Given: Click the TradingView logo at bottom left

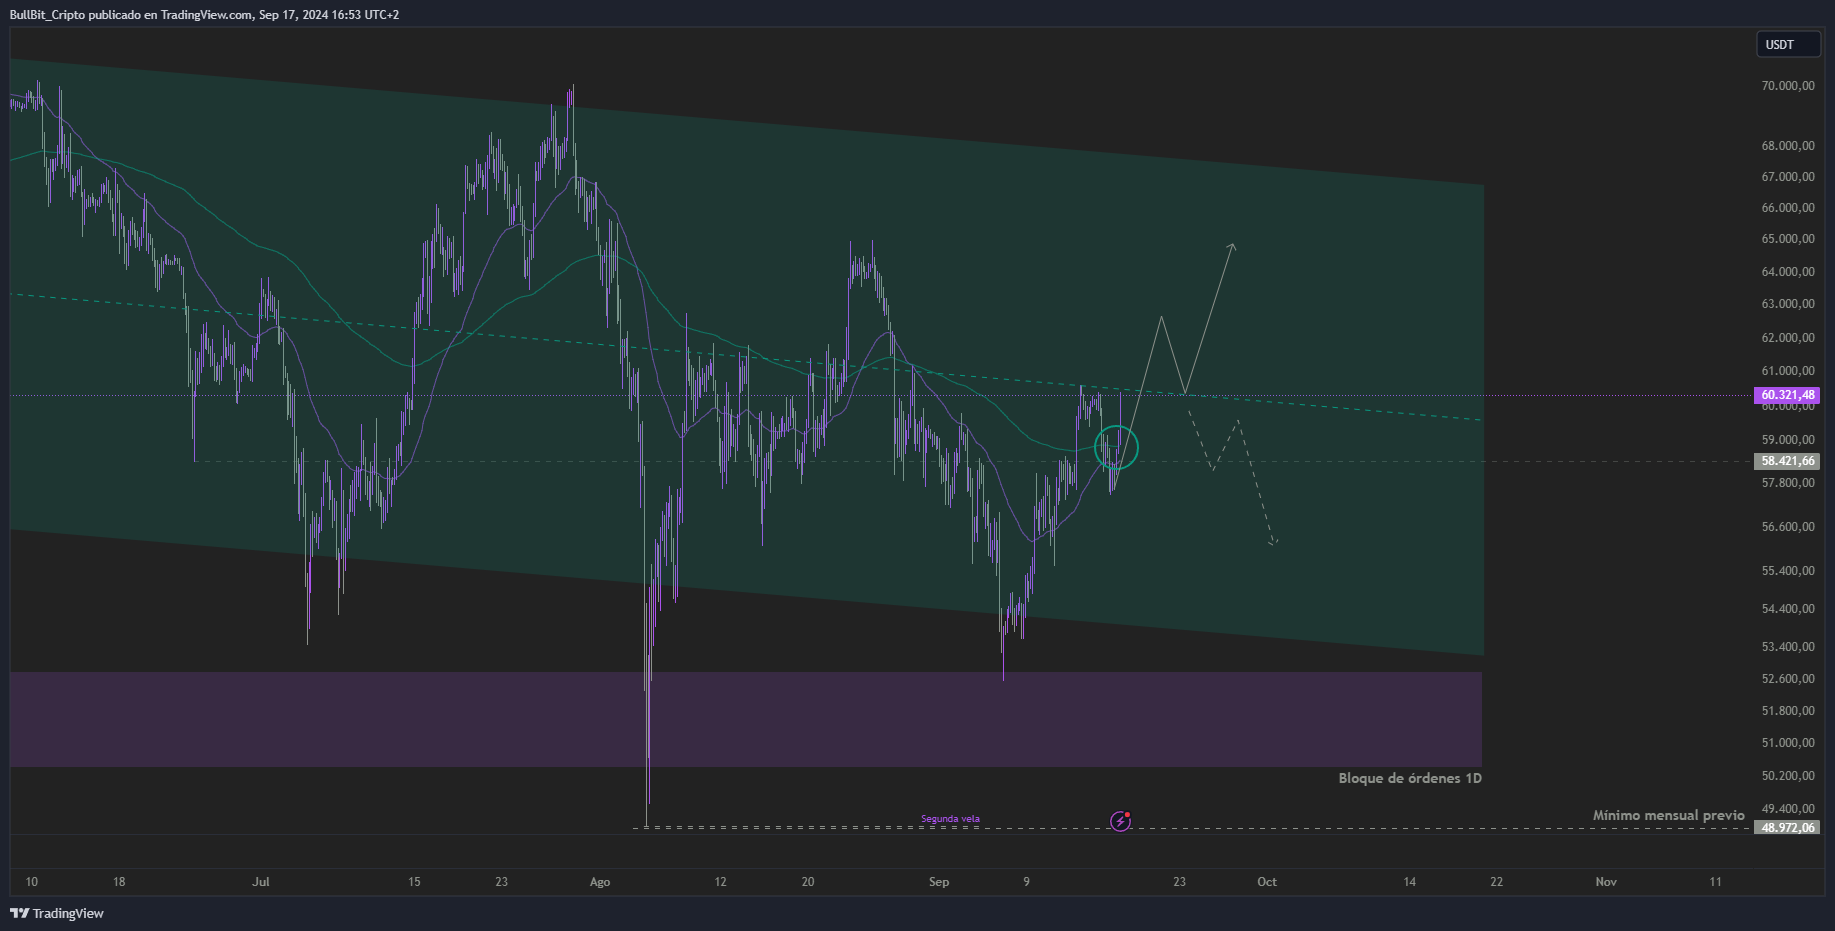Looking at the screenshot, I should coord(56,913).
